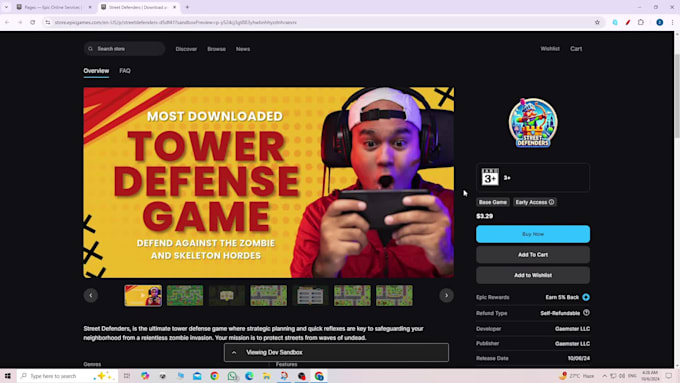680x383 pixels.
Task: Click the Base Game tag
Action: click(x=493, y=202)
